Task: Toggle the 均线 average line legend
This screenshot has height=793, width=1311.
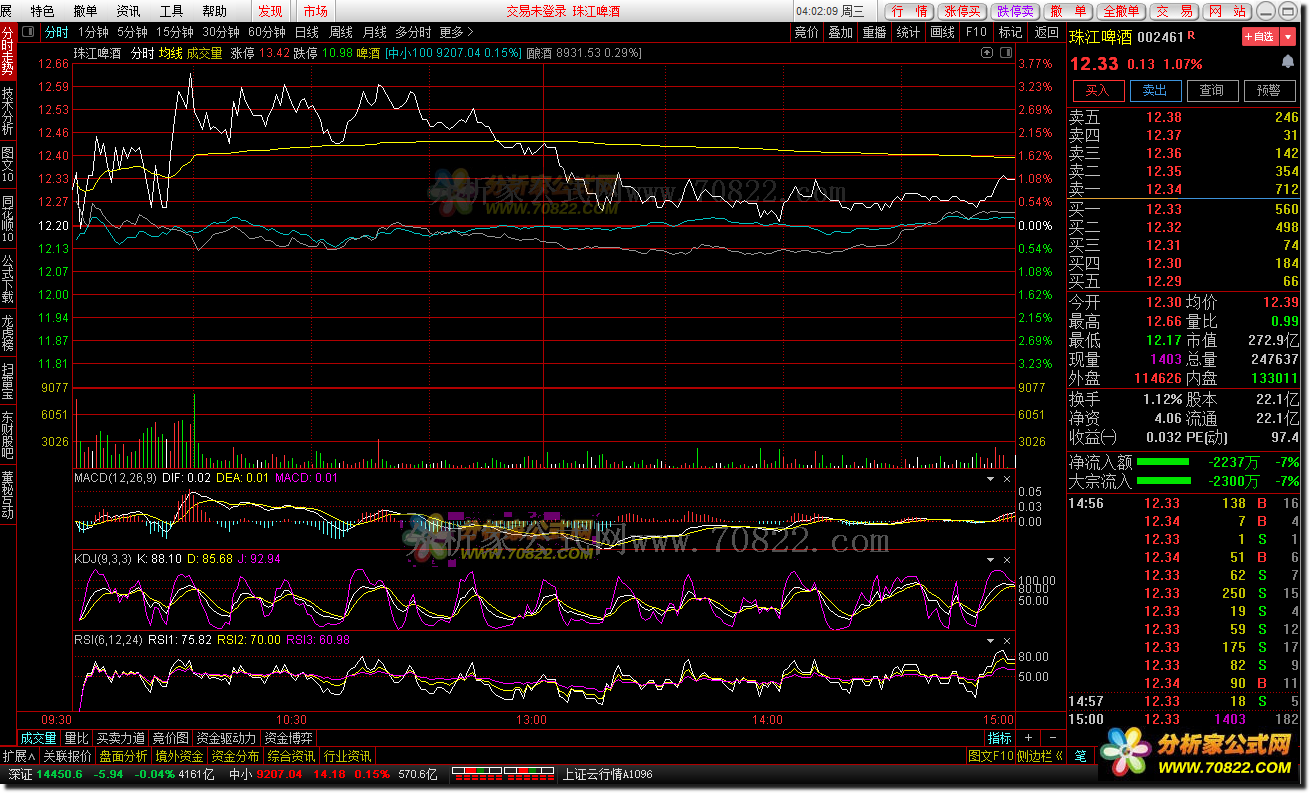Action: [x=171, y=53]
